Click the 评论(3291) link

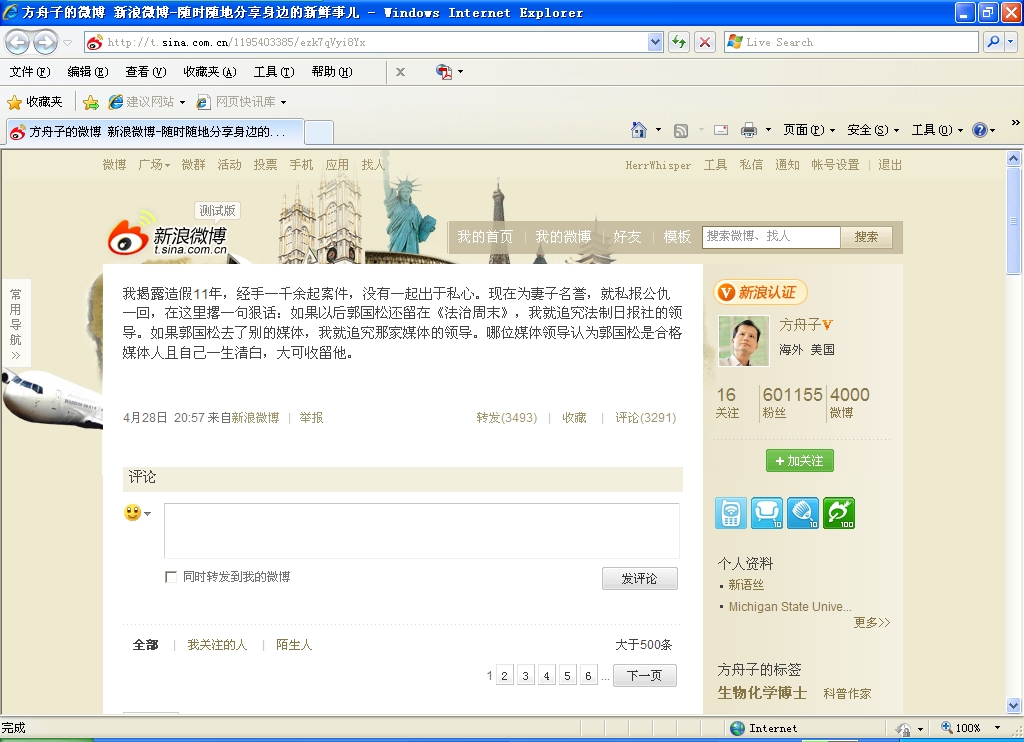[x=646, y=418]
